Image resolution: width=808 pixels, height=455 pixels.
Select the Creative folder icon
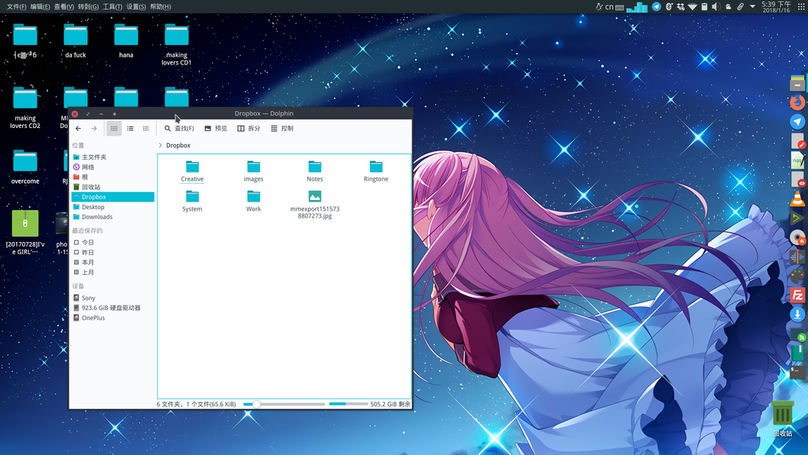(x=192, y=166)
